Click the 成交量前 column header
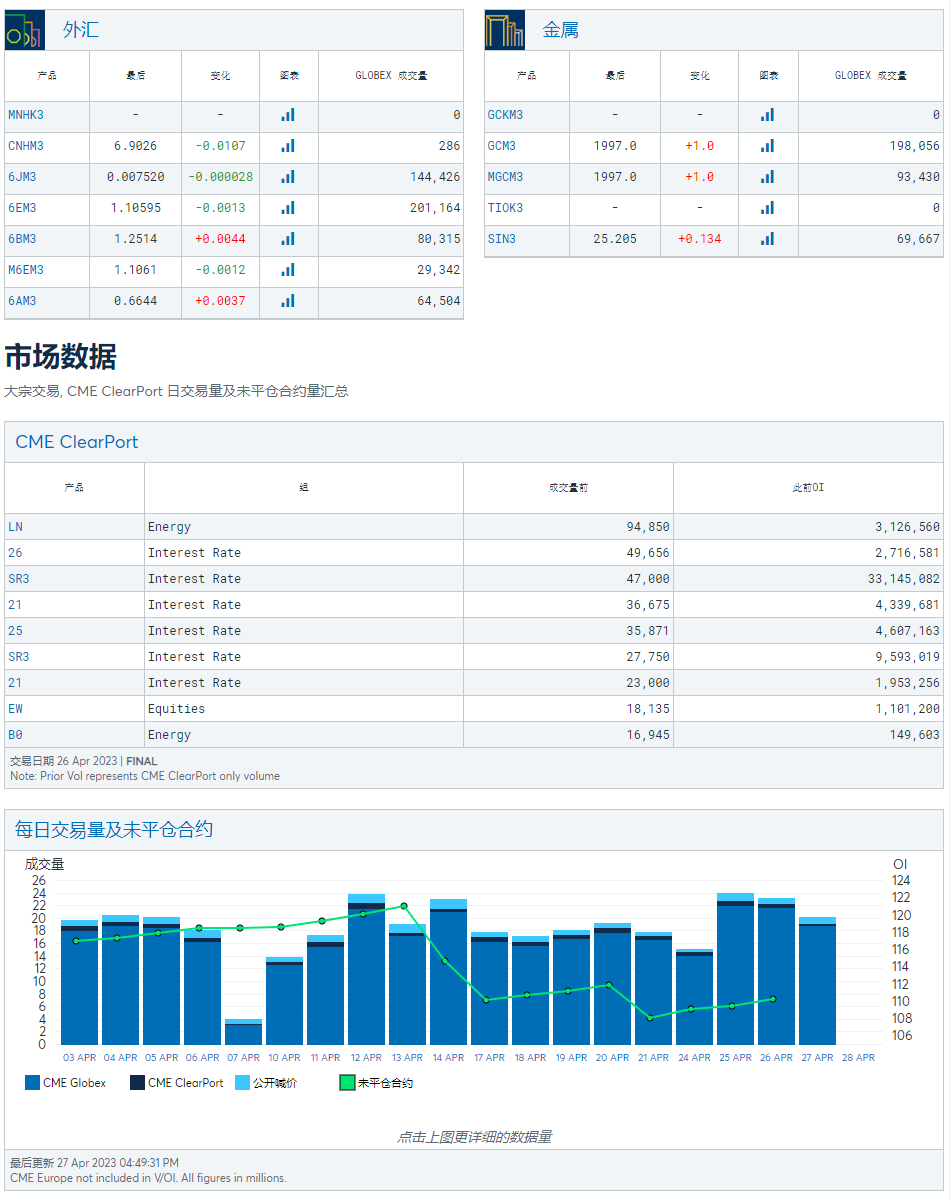This screenshot has width=950, height=1200. pyautogui.click(x=569, y=488)
